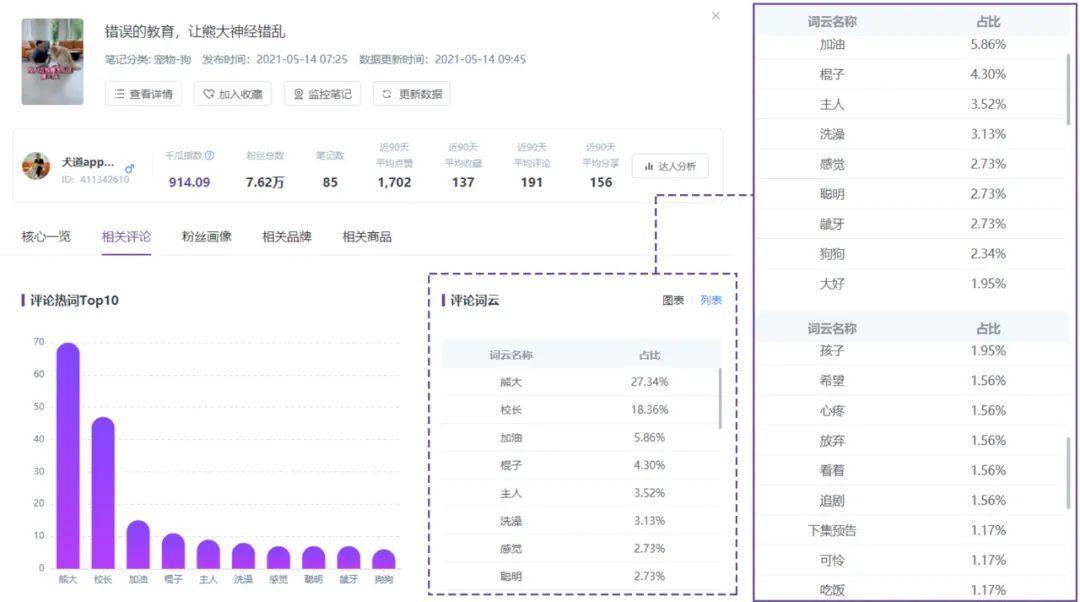
Task: Click the 查看详情 list icon
Action: pos(120,94)
